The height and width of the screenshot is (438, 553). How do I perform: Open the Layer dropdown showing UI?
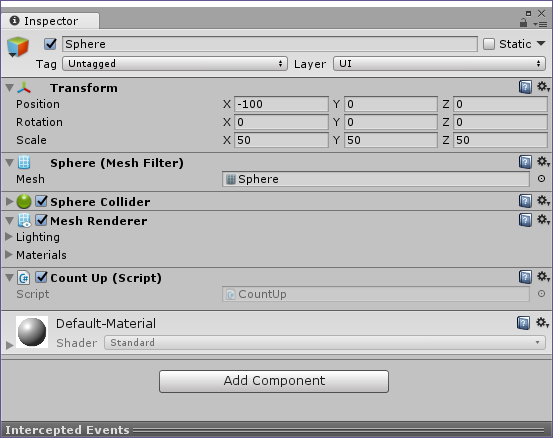pos(439,64)
